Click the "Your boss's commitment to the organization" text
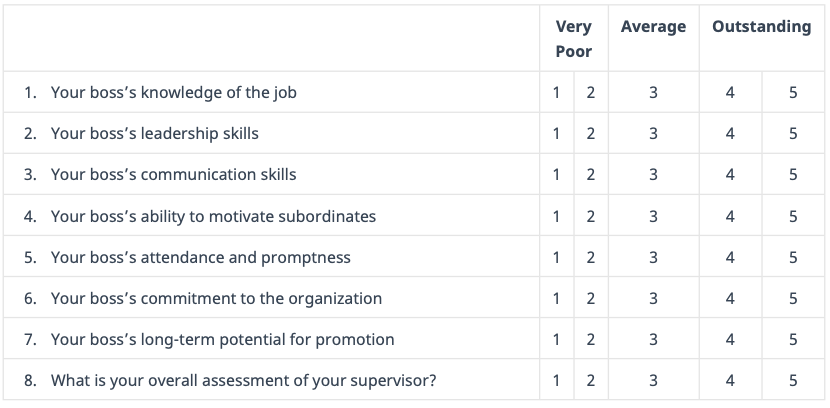Image resolution: width=830 pixels, height=408 pixels. [x=216, y=298]
